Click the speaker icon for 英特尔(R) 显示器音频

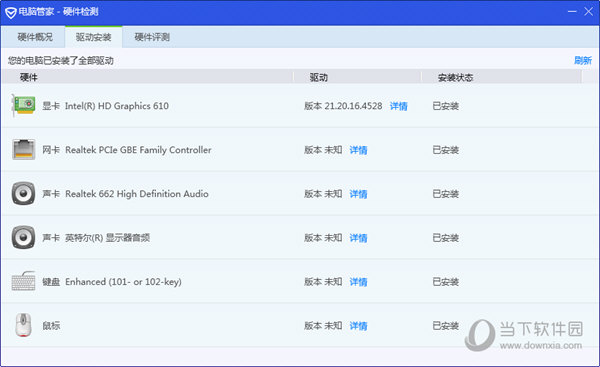[x=23, y=237]
